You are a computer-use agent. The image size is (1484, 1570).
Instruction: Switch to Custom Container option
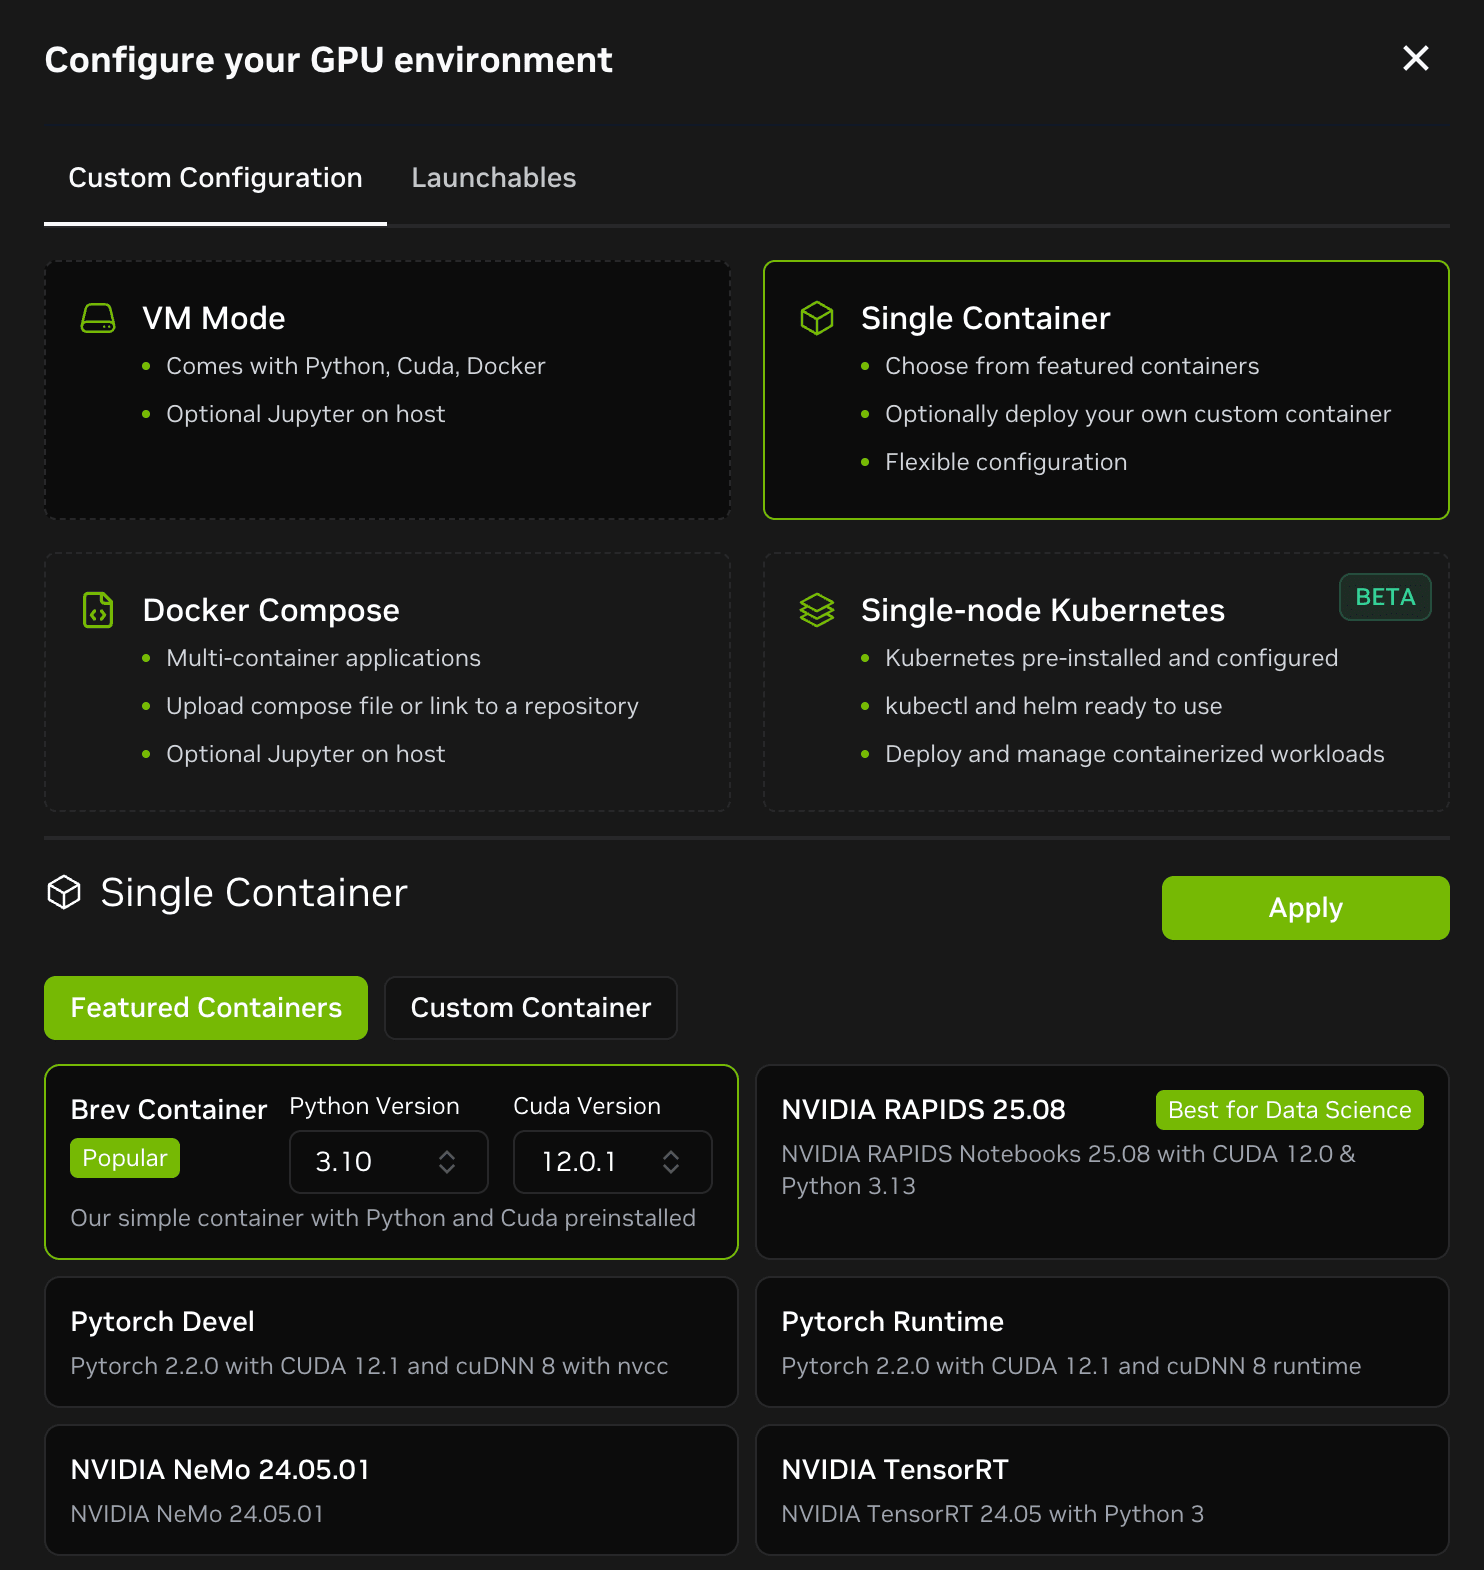pos(530,1008)
